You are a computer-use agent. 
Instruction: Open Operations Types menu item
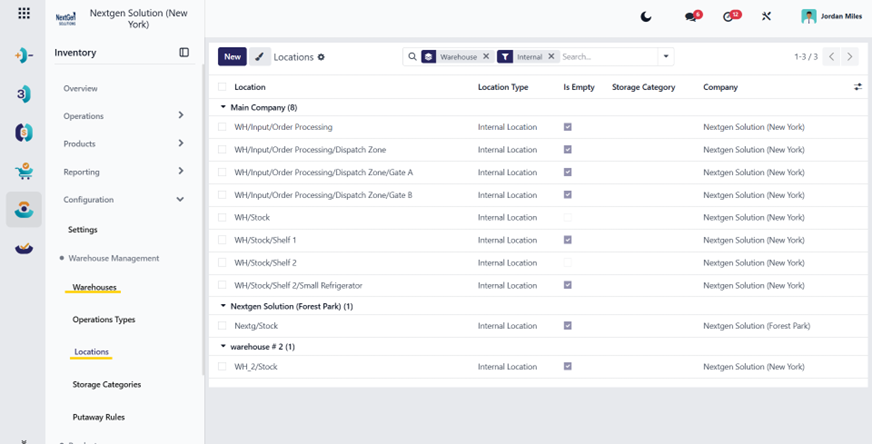coord(104,320)
